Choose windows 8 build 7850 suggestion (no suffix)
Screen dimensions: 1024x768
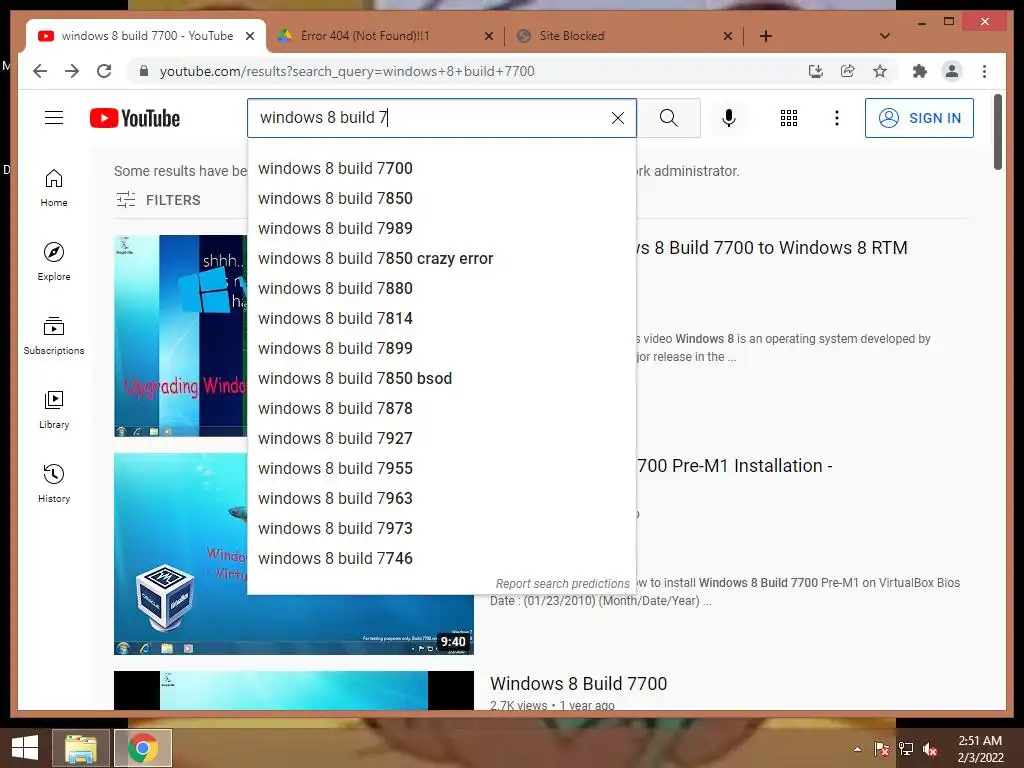[x=441, y=199]
